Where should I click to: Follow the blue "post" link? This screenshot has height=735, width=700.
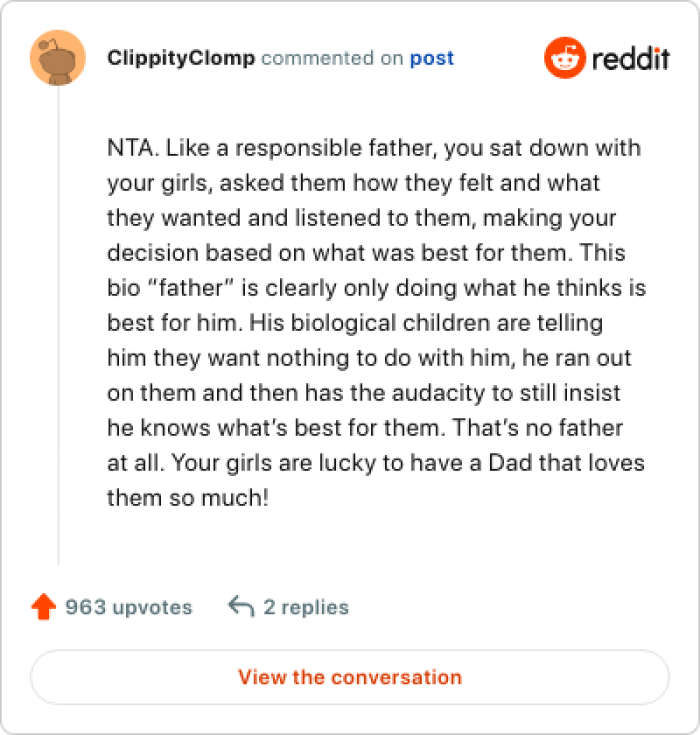click(431, 58)
